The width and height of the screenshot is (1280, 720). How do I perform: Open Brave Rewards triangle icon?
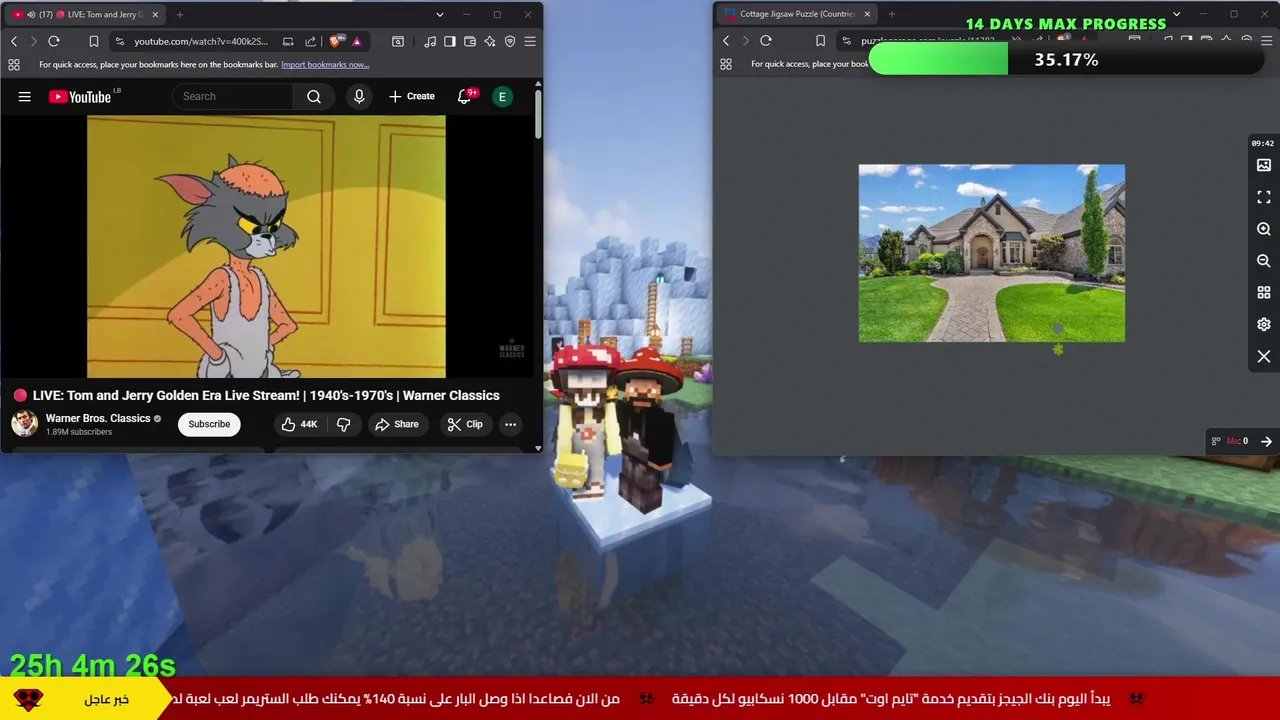(357, 41)
